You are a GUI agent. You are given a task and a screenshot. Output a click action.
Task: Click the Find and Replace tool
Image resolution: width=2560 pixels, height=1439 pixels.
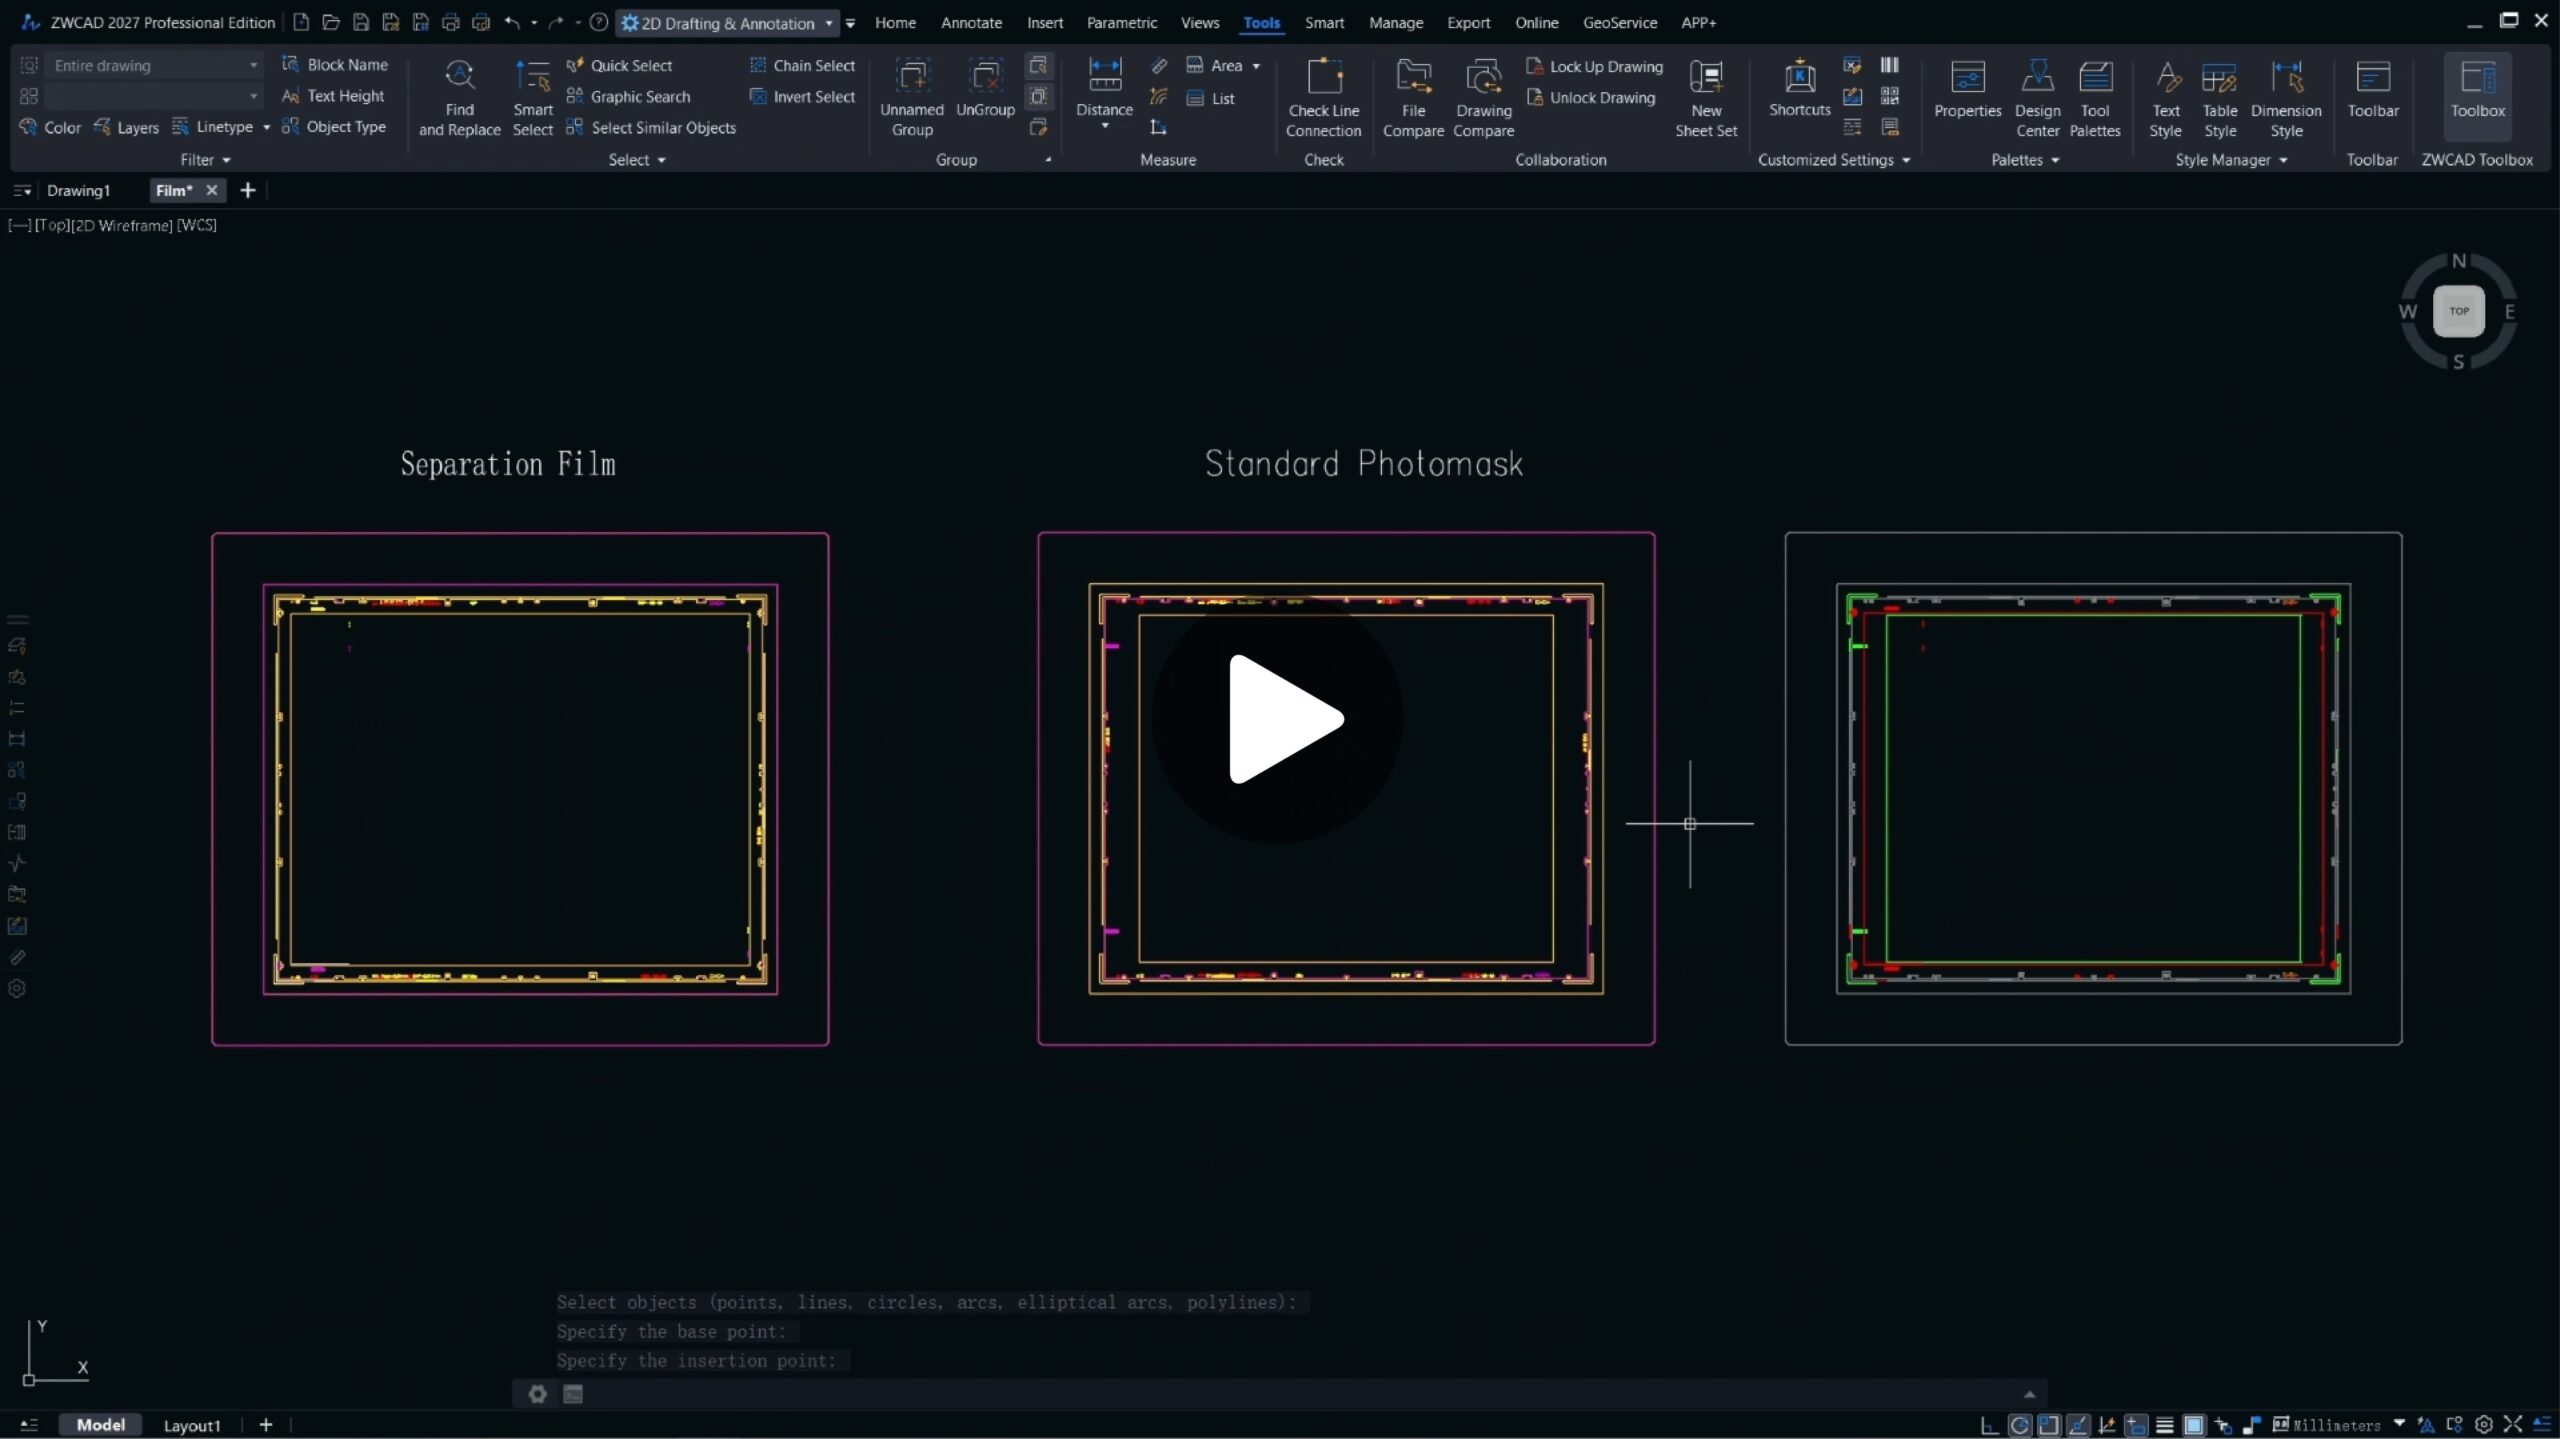coord(459,97)
